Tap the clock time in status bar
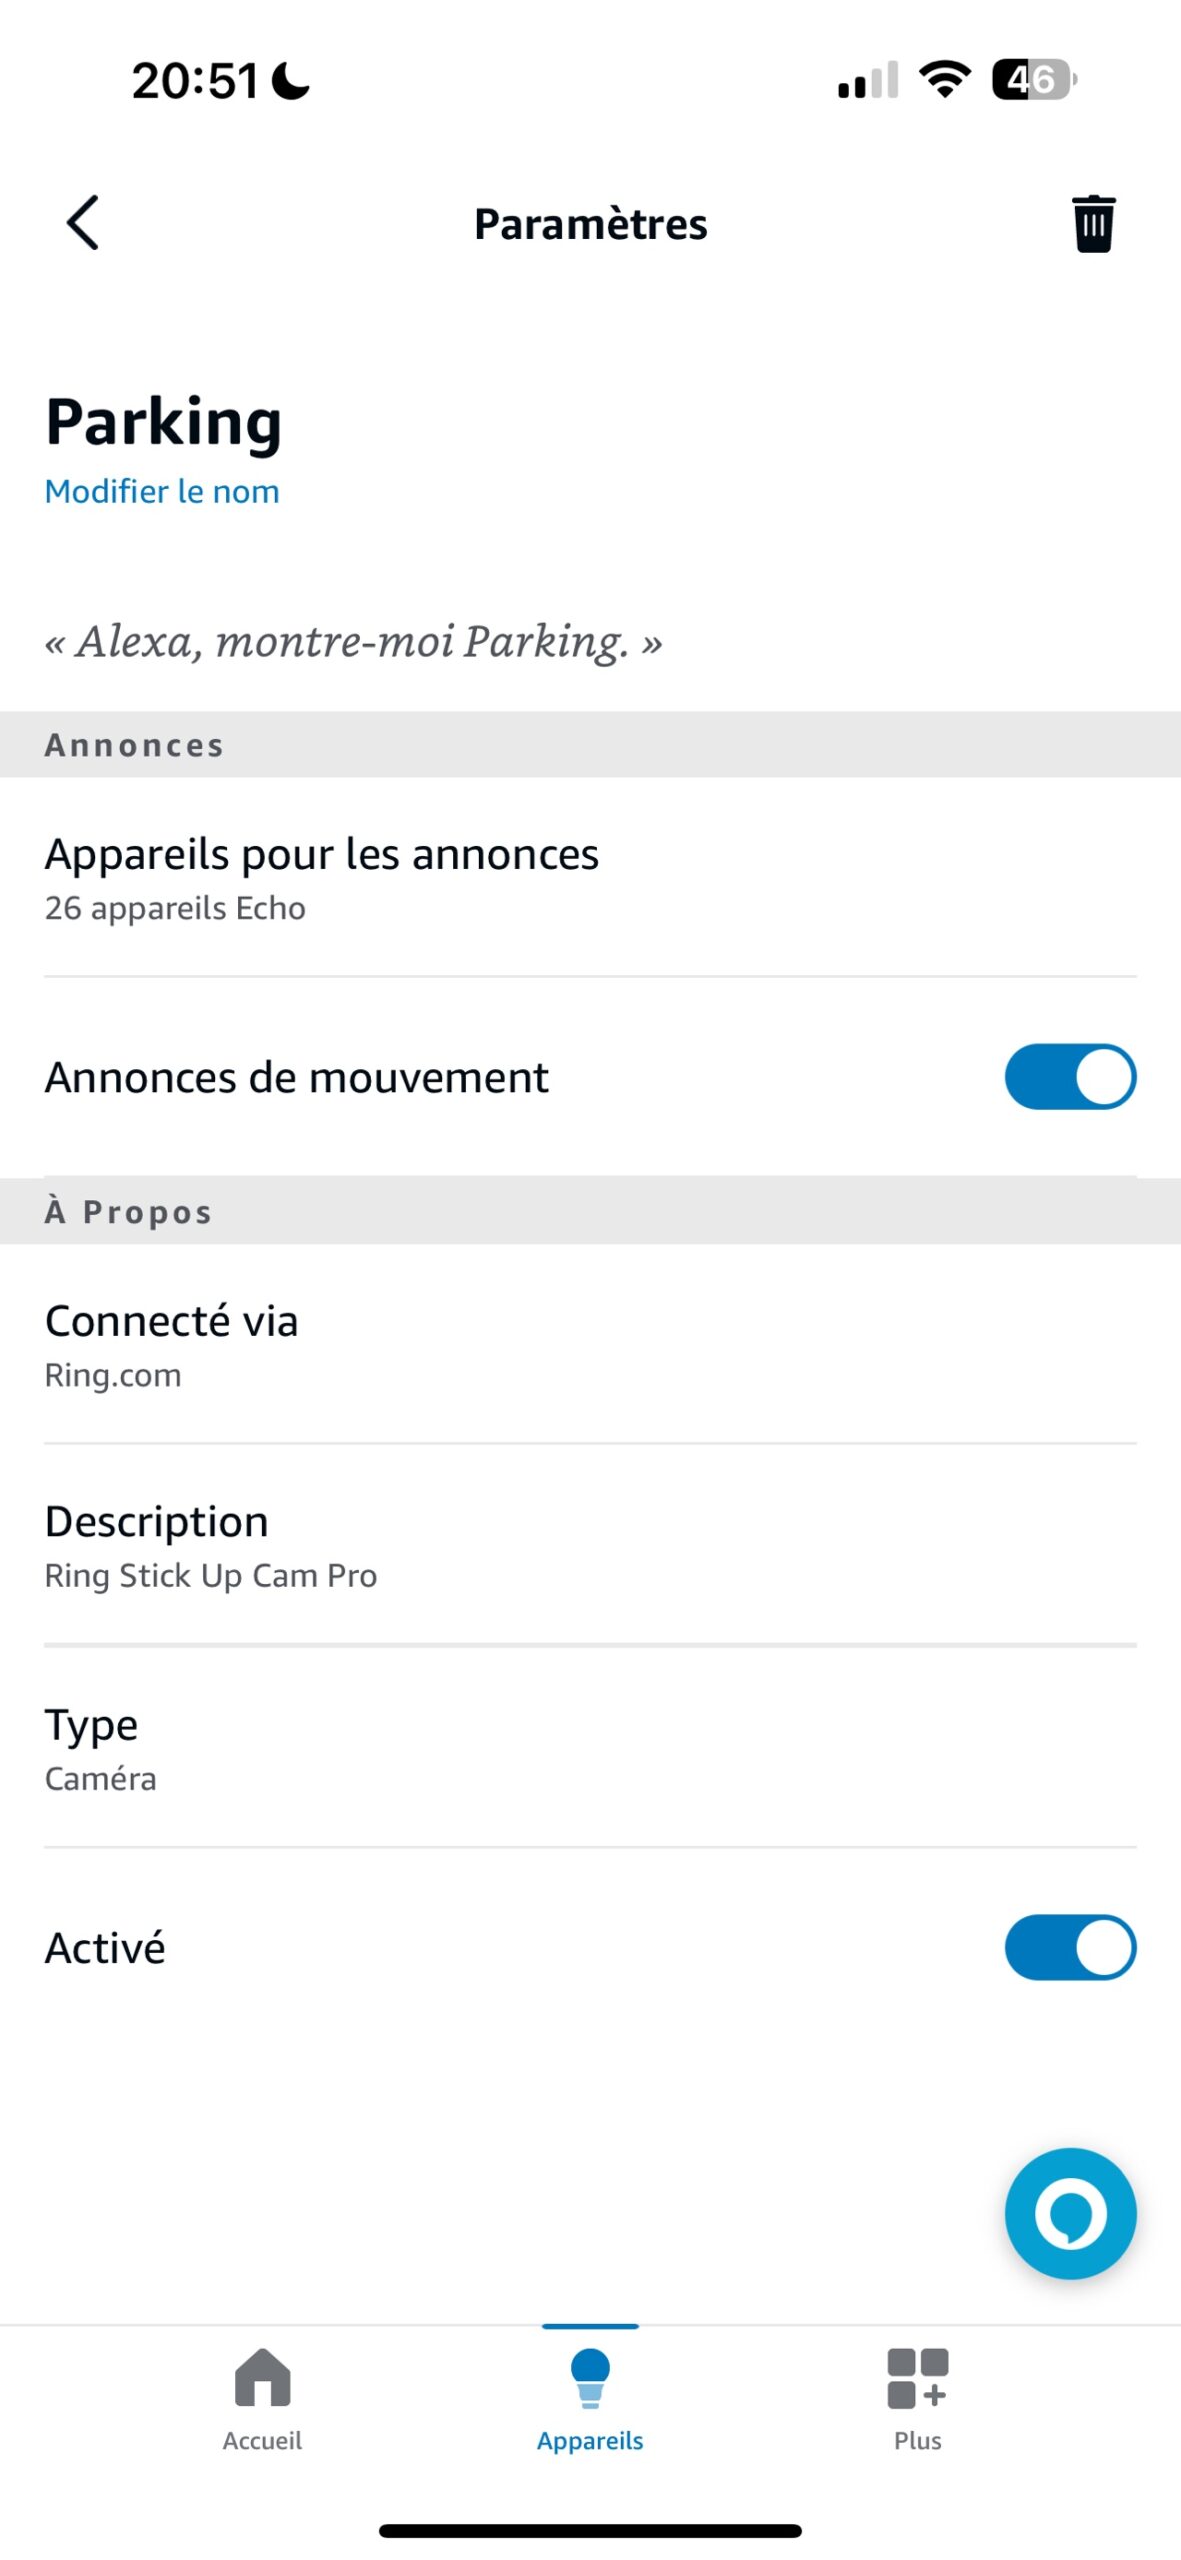The height and width of the screenshot is (2560, 1181). (x=195, y=80)
